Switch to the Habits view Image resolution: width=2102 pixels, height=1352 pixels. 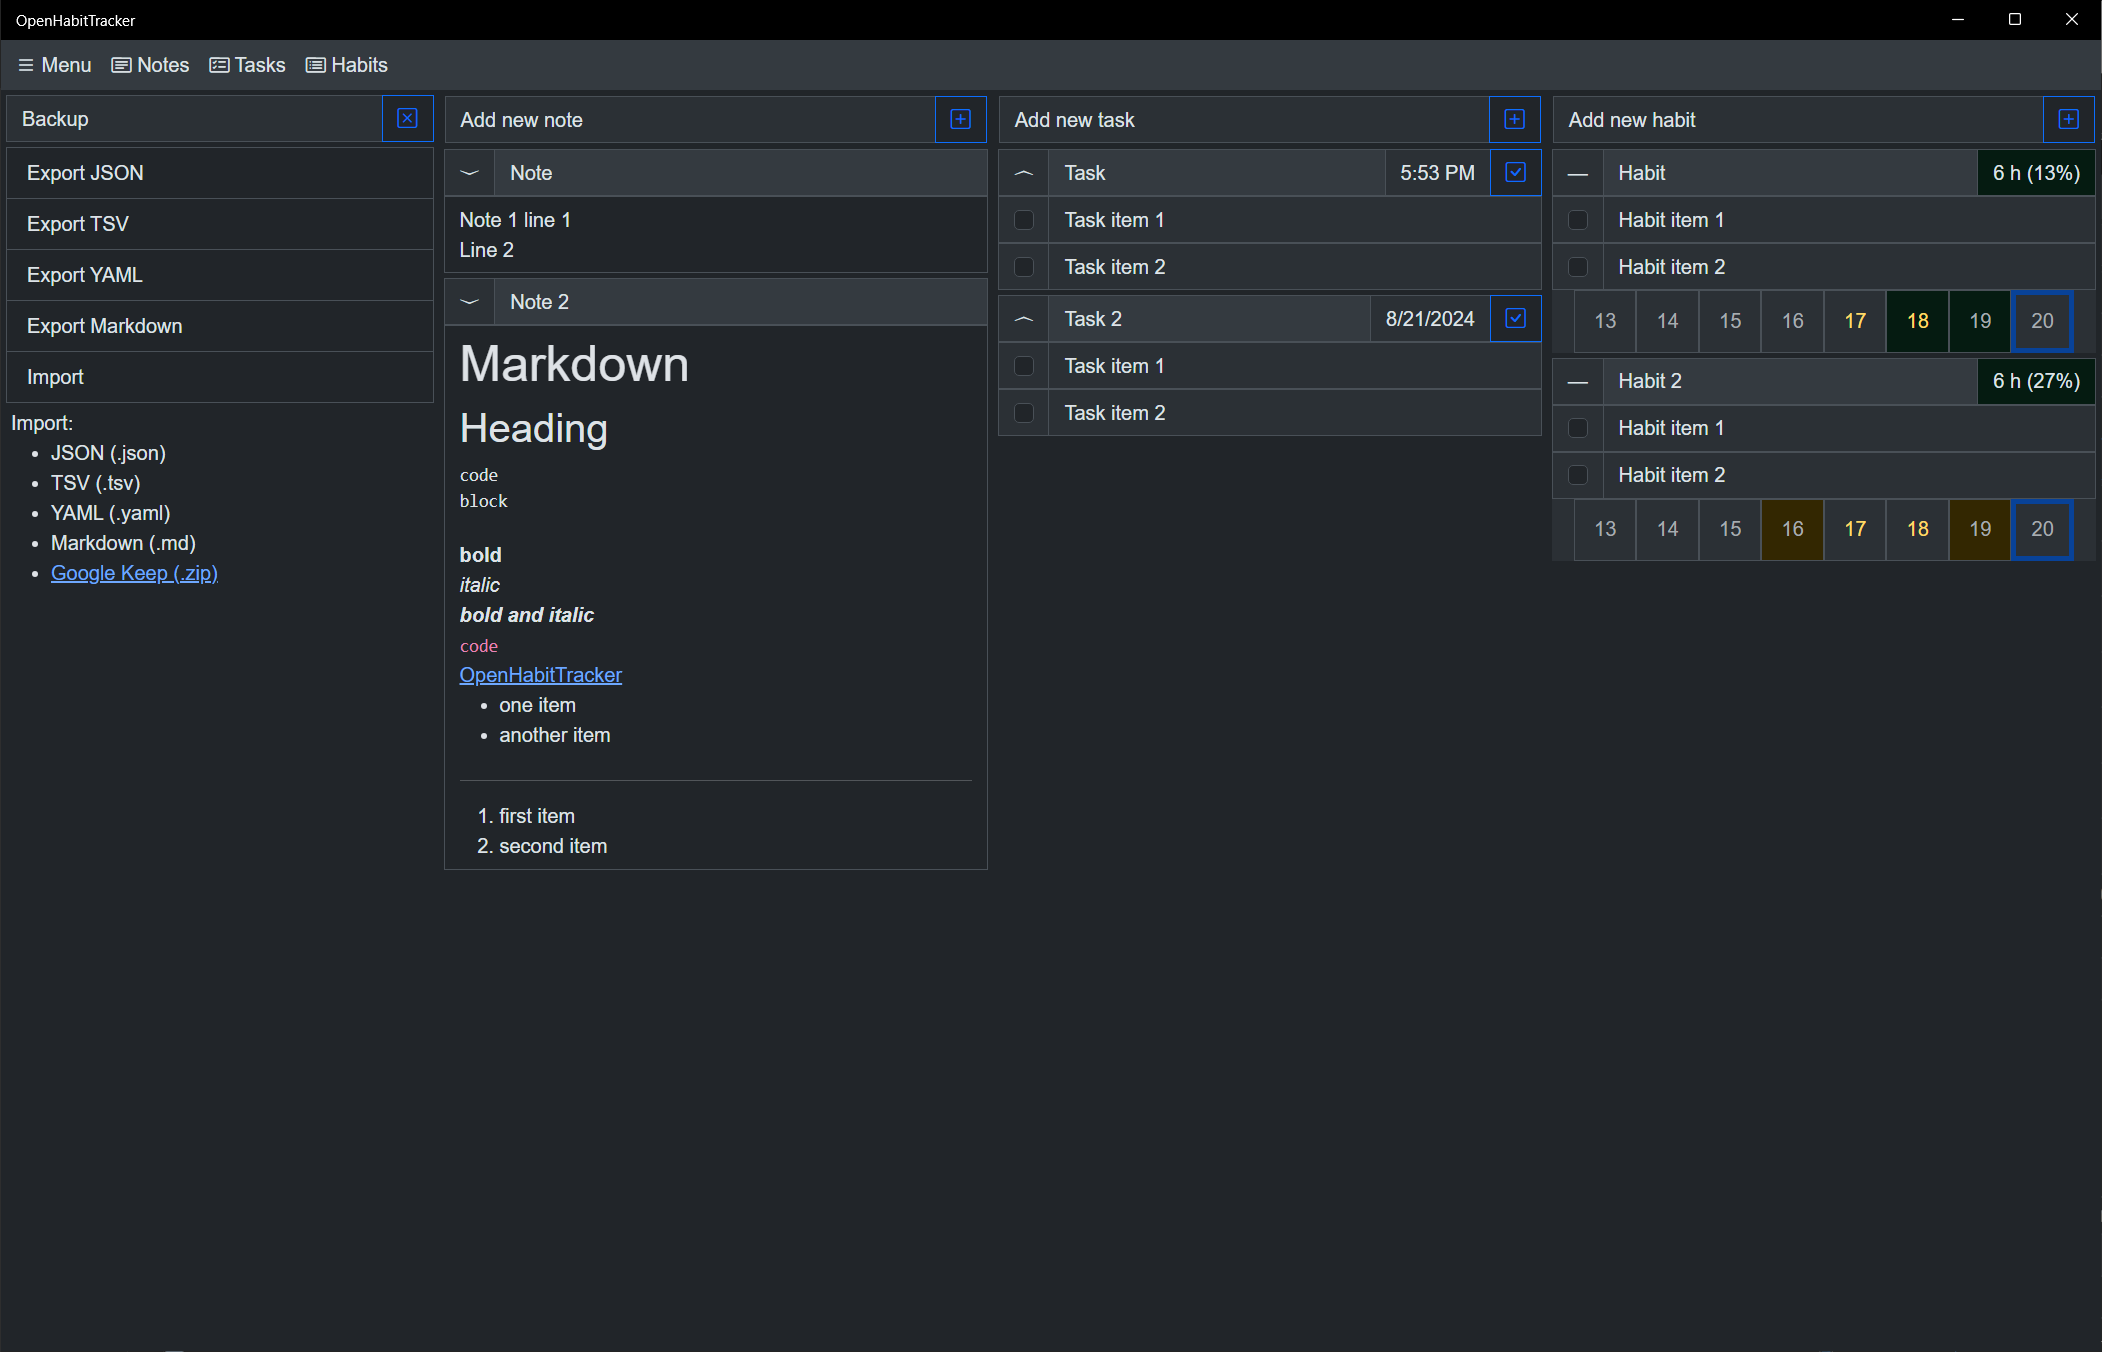(347, 65)
